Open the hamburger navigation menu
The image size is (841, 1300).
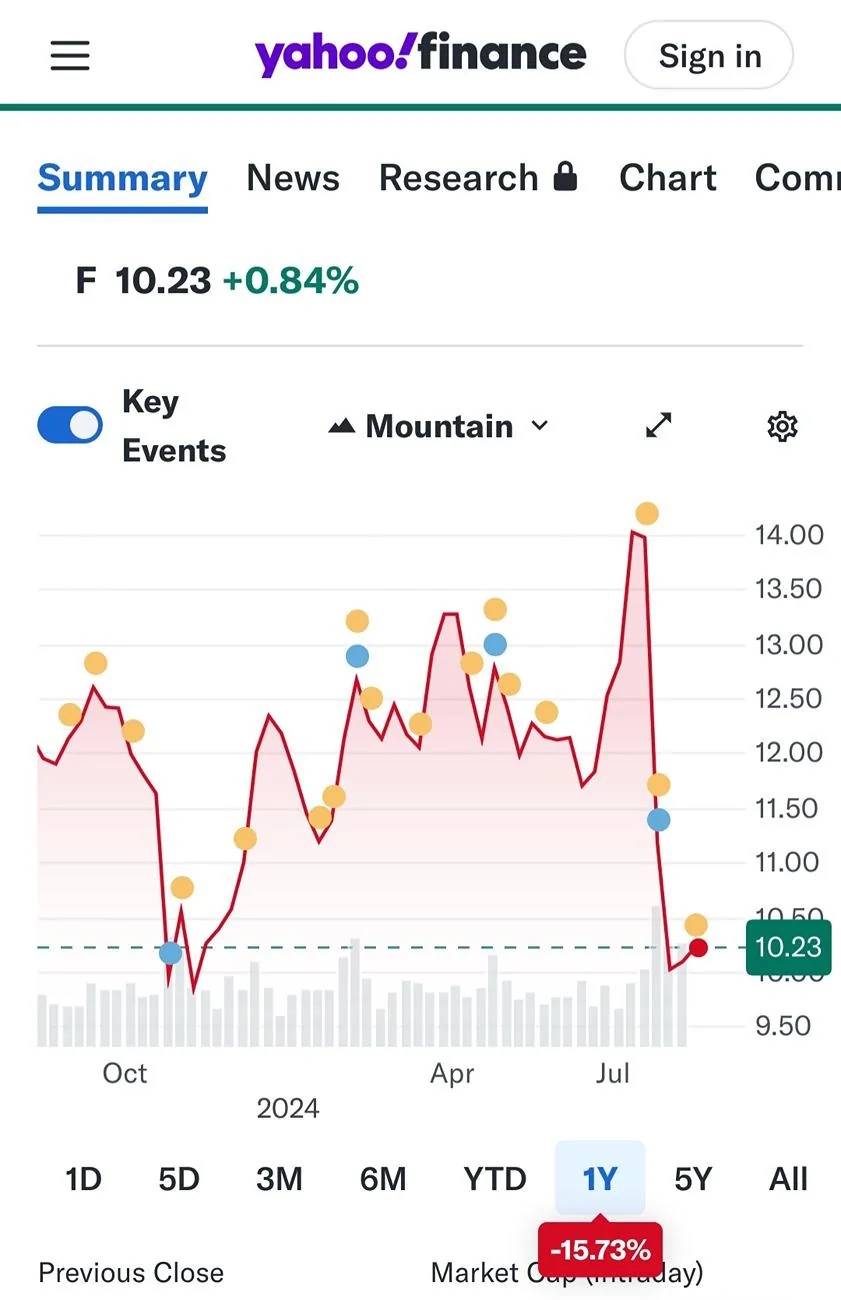coord(70,56)
